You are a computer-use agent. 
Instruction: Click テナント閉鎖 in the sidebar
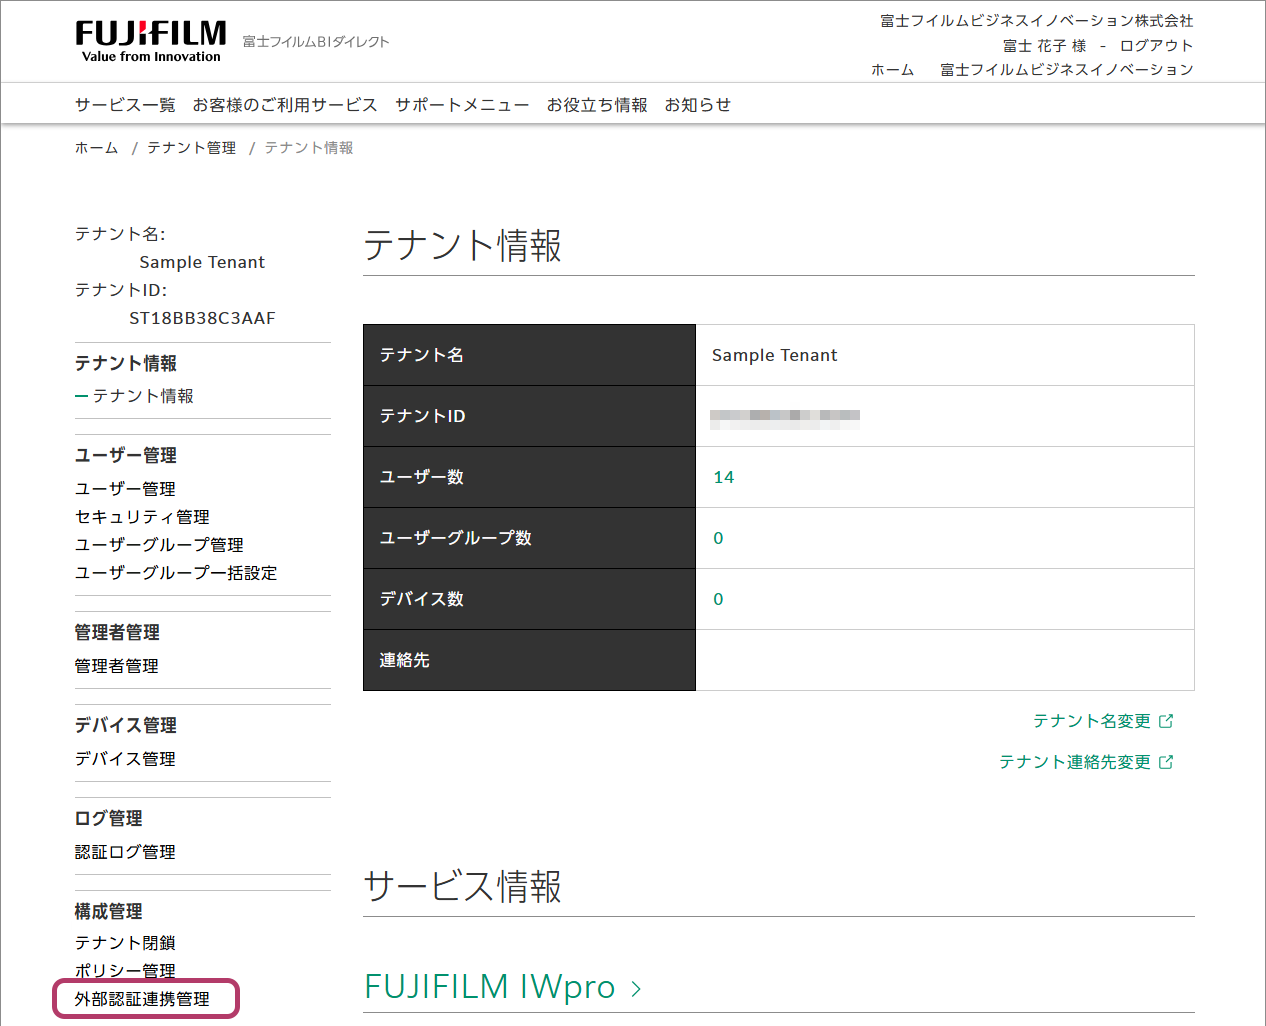click(x=125, y=943)
